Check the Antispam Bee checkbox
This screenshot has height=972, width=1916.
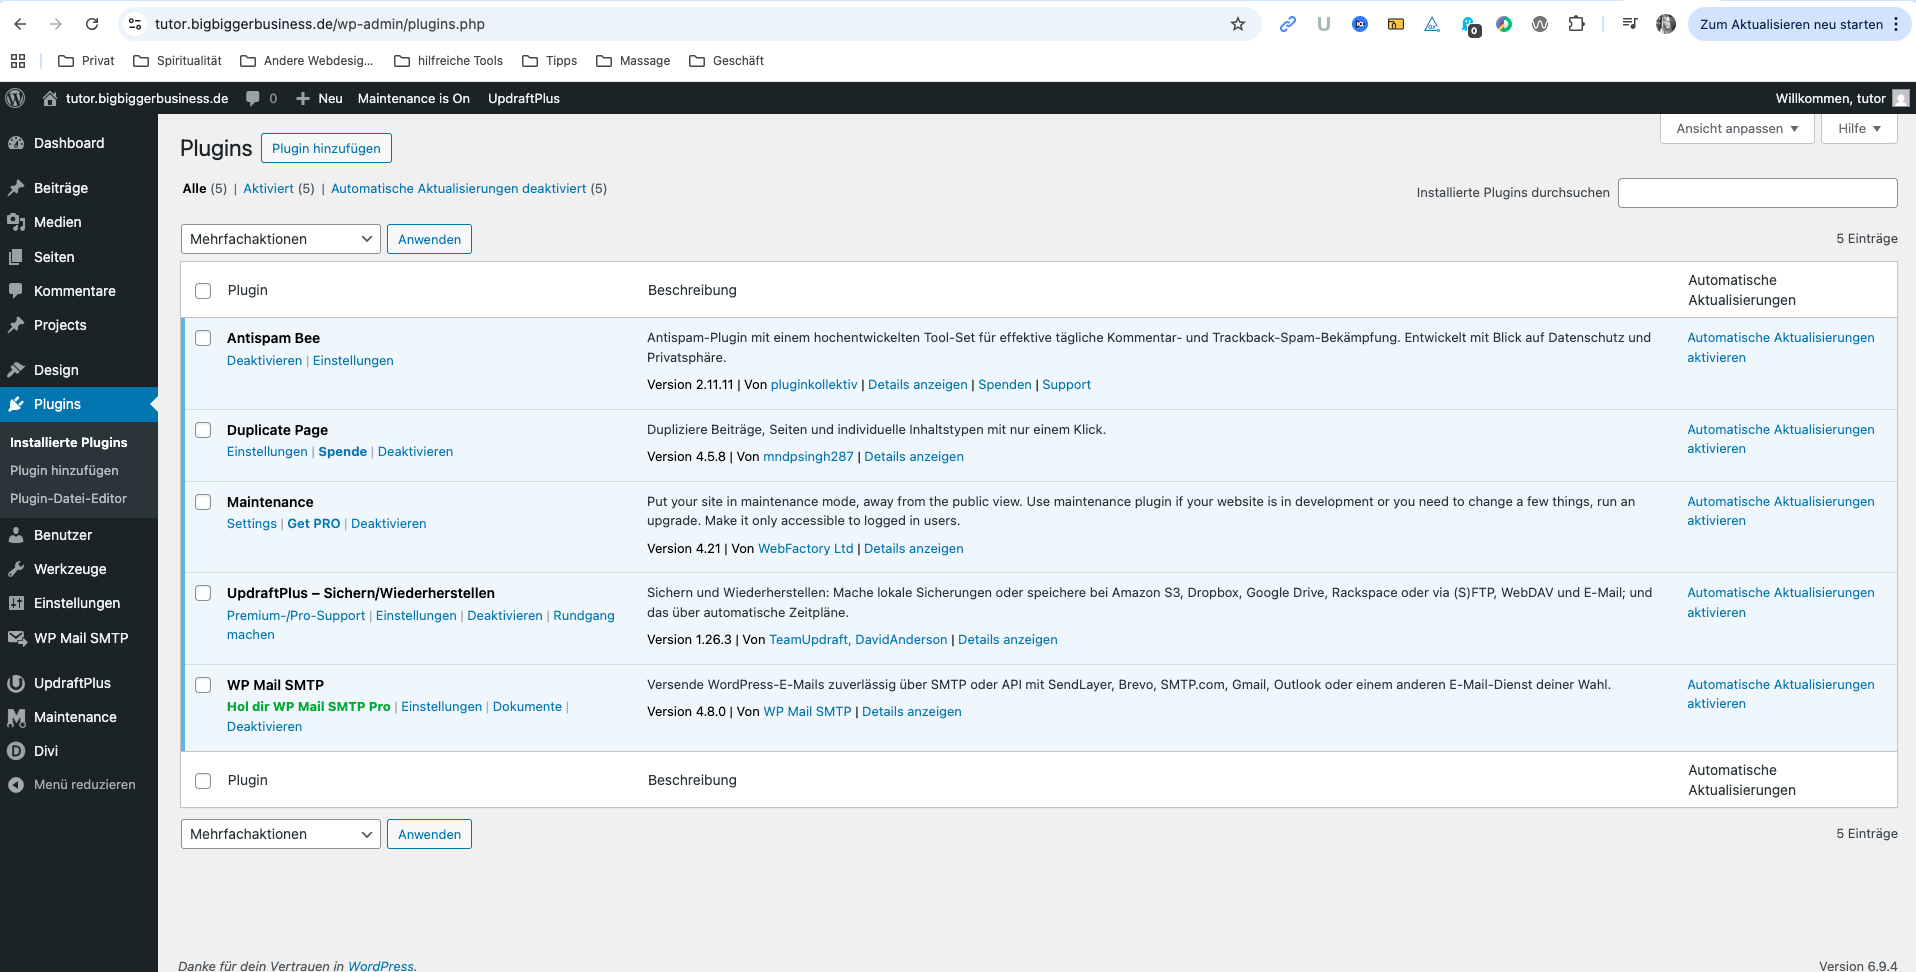(203, 338)
